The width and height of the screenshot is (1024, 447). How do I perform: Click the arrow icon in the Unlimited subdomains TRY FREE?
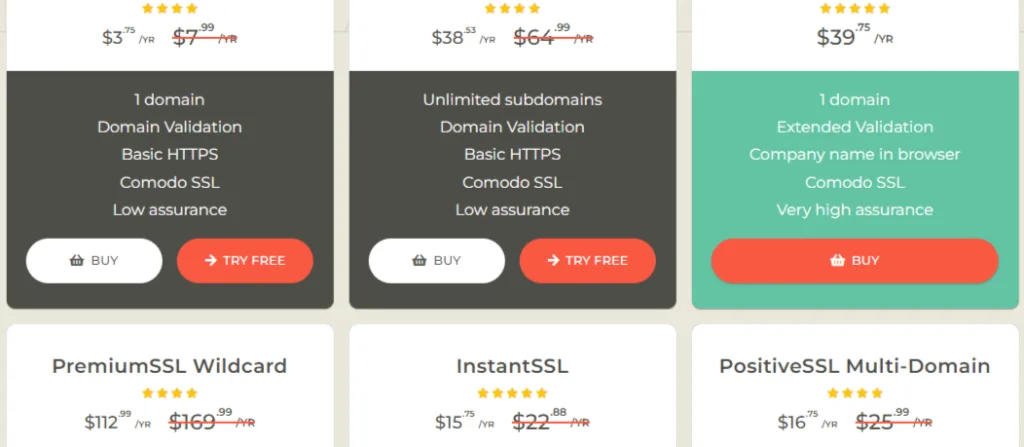pos(553,261)
